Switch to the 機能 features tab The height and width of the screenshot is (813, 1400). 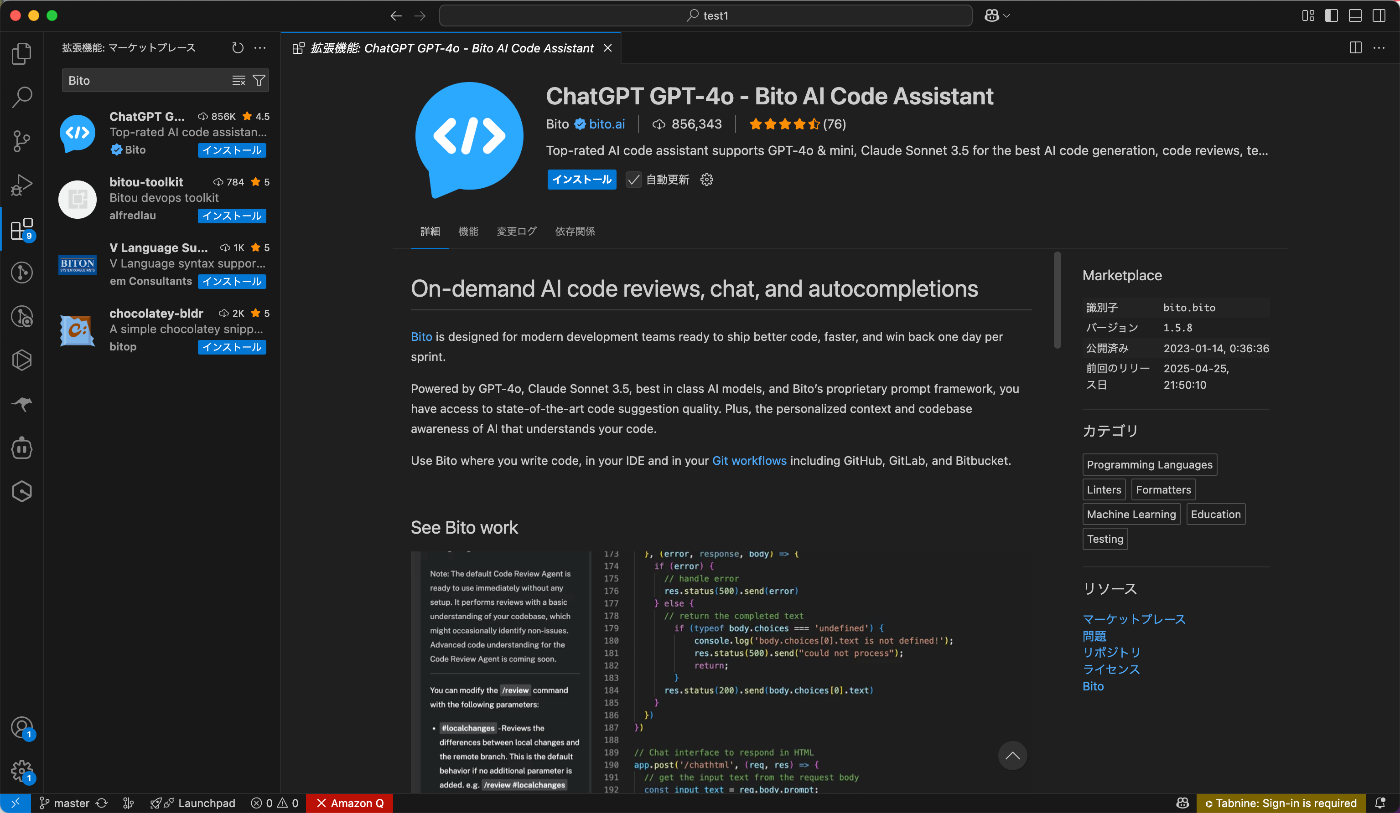click(x=468, y=231)
